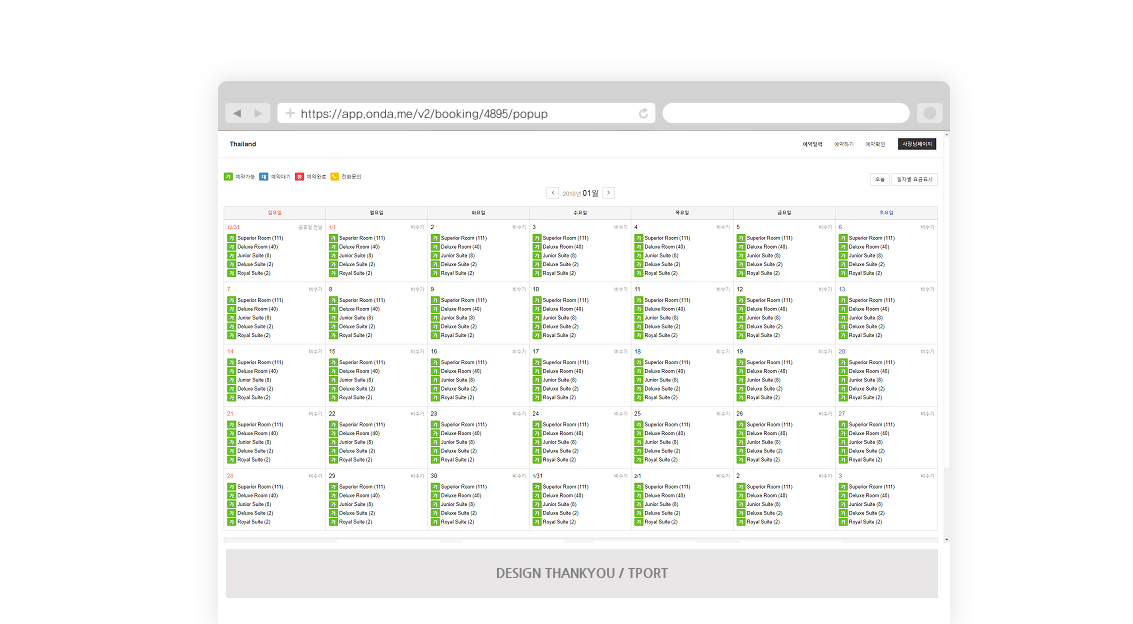Click the 일자별 요금표시 button
This screenshot has width=1133, height=624.
[x=914, y=179]
